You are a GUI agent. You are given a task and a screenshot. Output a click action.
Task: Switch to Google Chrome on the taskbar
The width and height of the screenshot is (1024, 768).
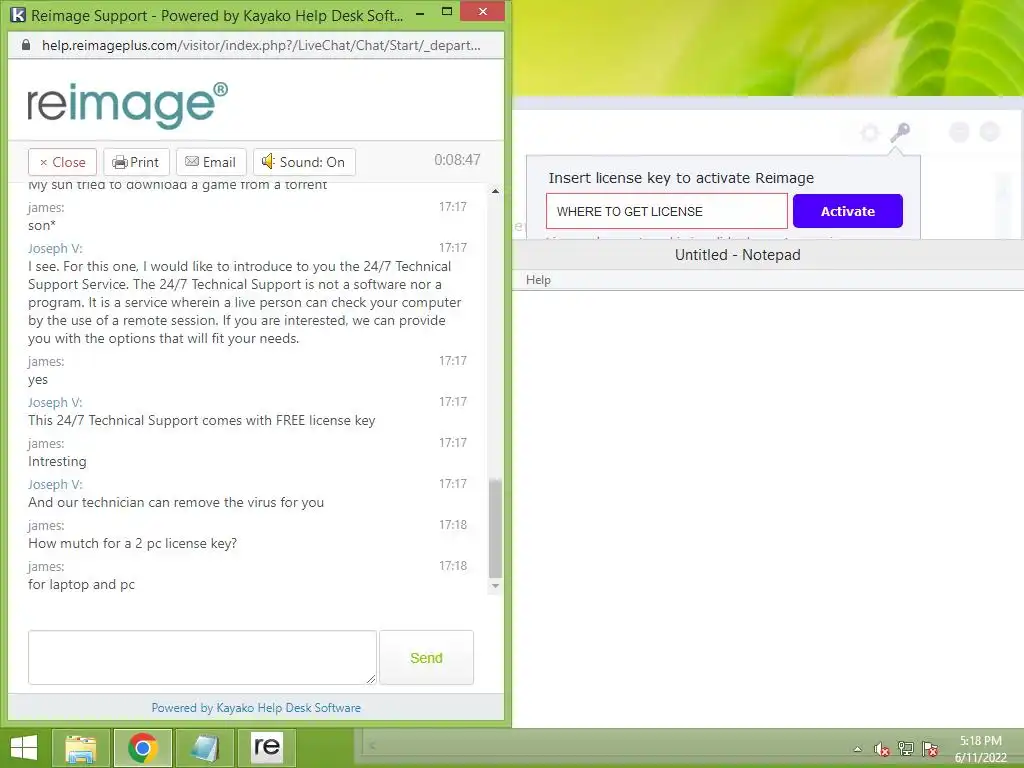tap(143, 748)
